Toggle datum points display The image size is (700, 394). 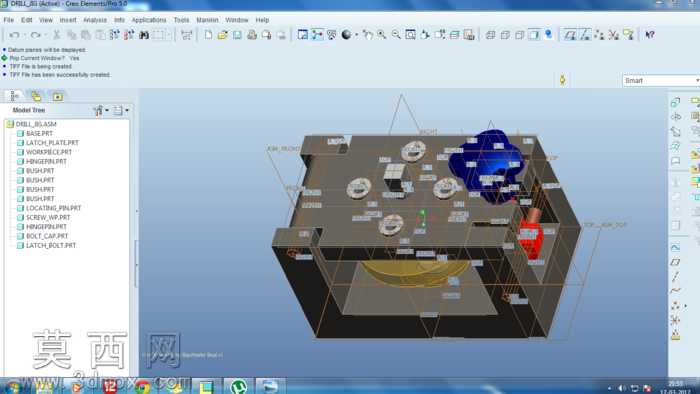599,35
